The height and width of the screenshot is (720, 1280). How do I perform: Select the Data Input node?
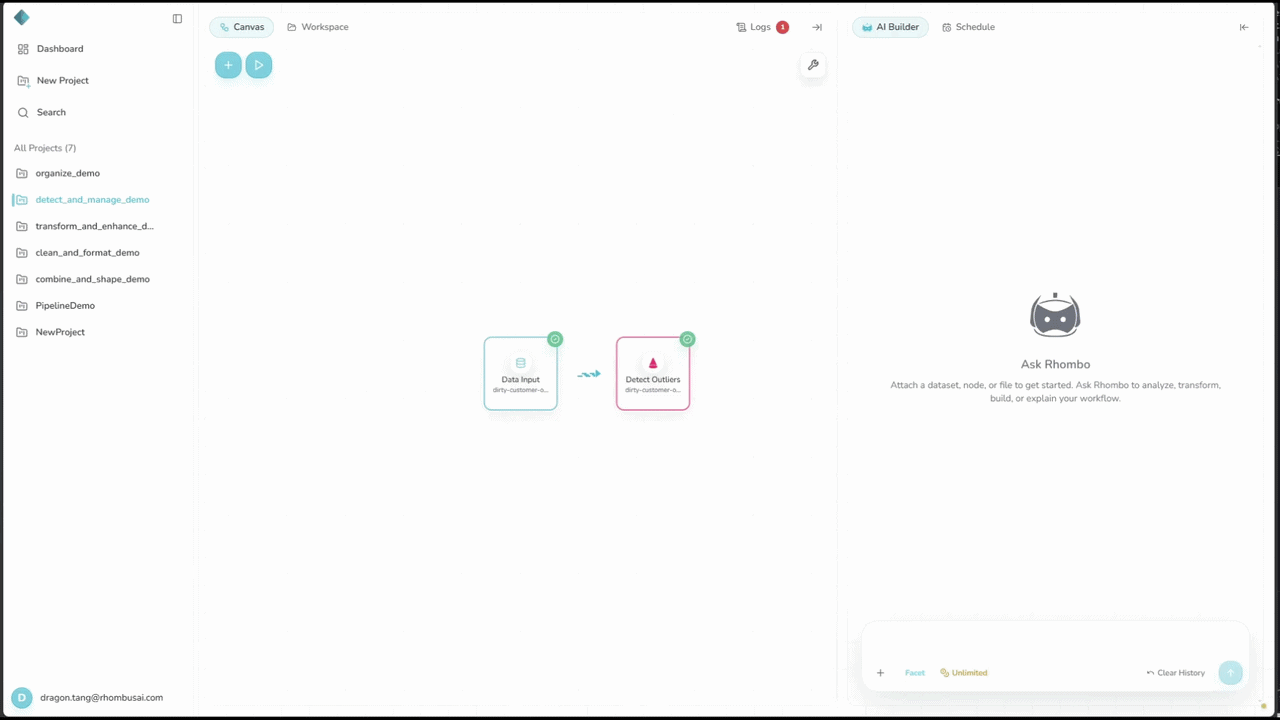coord(520,373)
